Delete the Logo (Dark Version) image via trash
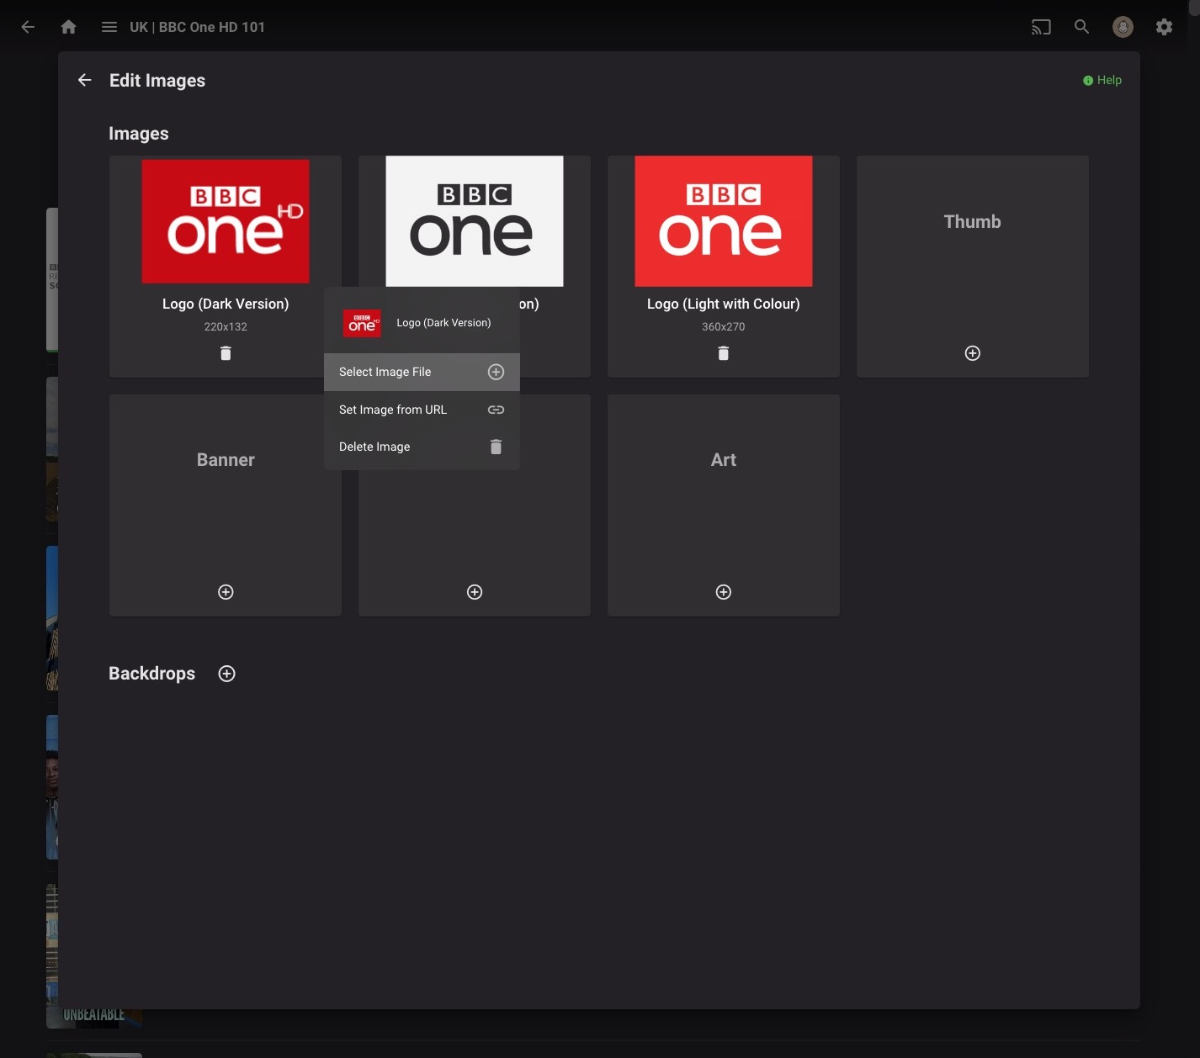Screen dimensions: 1200x1058 pyautogui.click(x=226, y=353)
